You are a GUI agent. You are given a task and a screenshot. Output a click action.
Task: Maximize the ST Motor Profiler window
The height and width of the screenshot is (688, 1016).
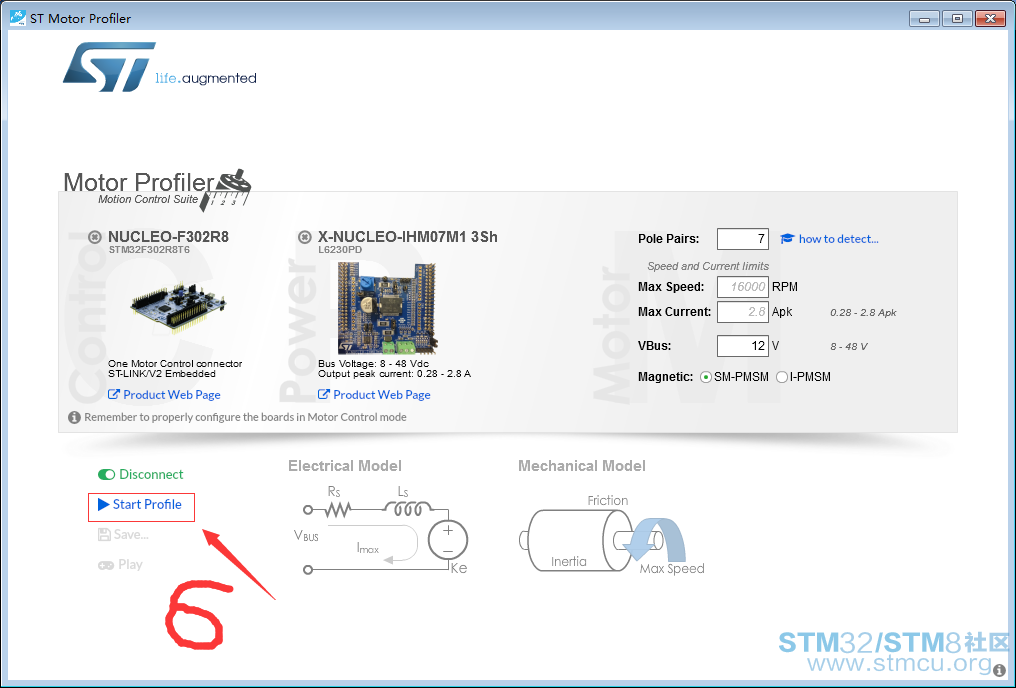click(x=957, y=19)
